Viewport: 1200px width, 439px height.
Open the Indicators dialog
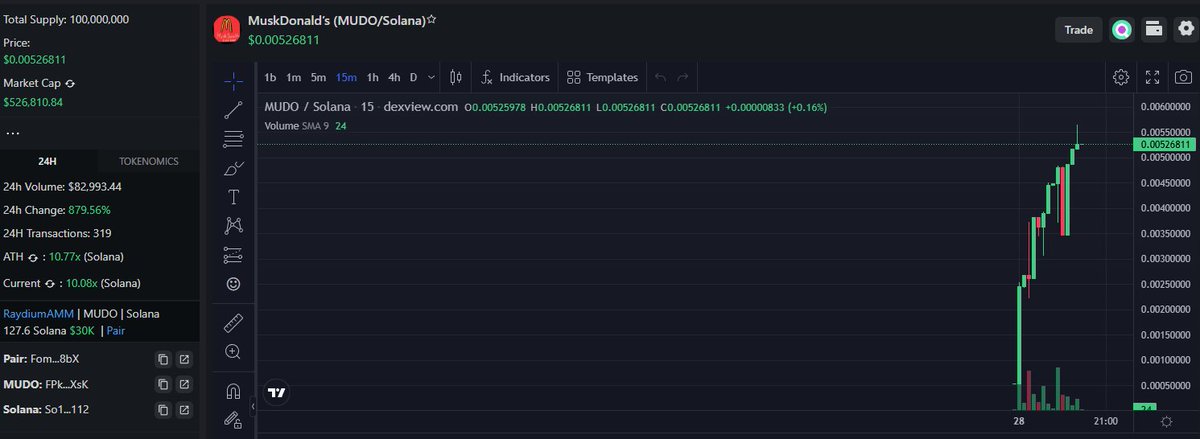515,77
